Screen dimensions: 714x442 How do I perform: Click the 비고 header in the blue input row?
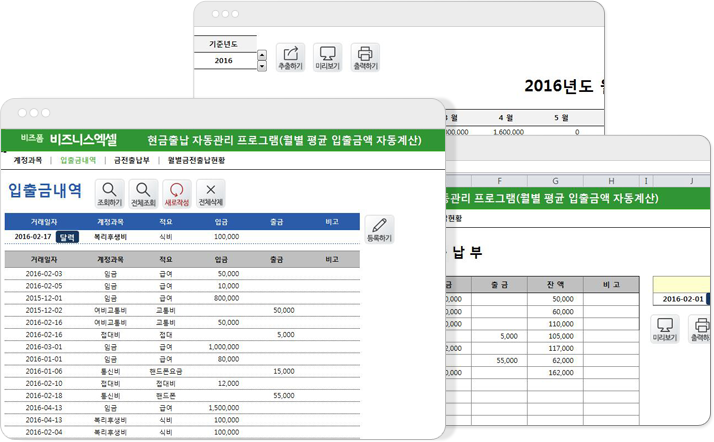click(332, 222)
